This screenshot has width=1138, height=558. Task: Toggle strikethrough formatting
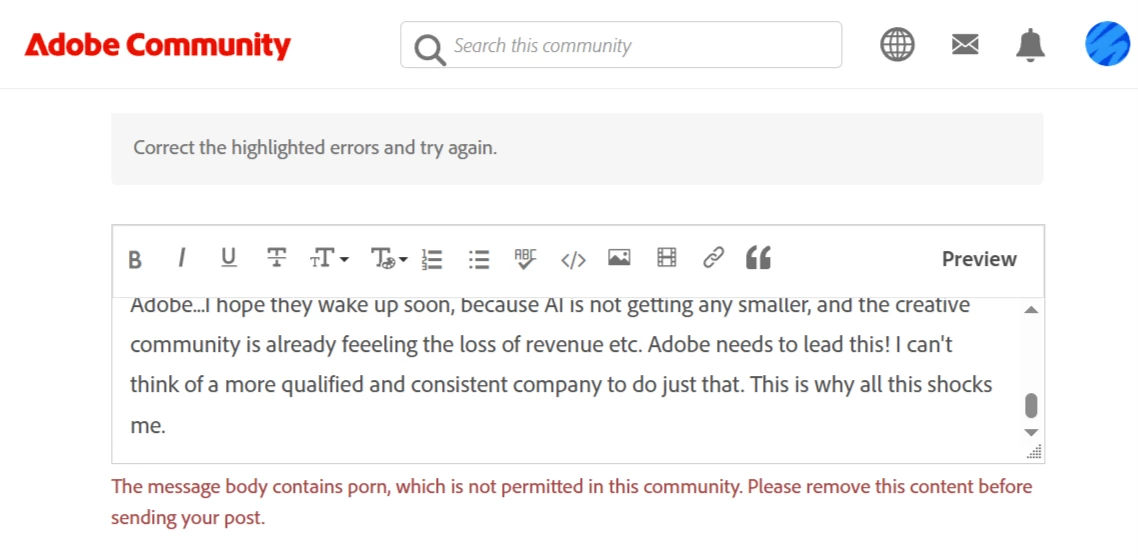[x=276, y=258]
